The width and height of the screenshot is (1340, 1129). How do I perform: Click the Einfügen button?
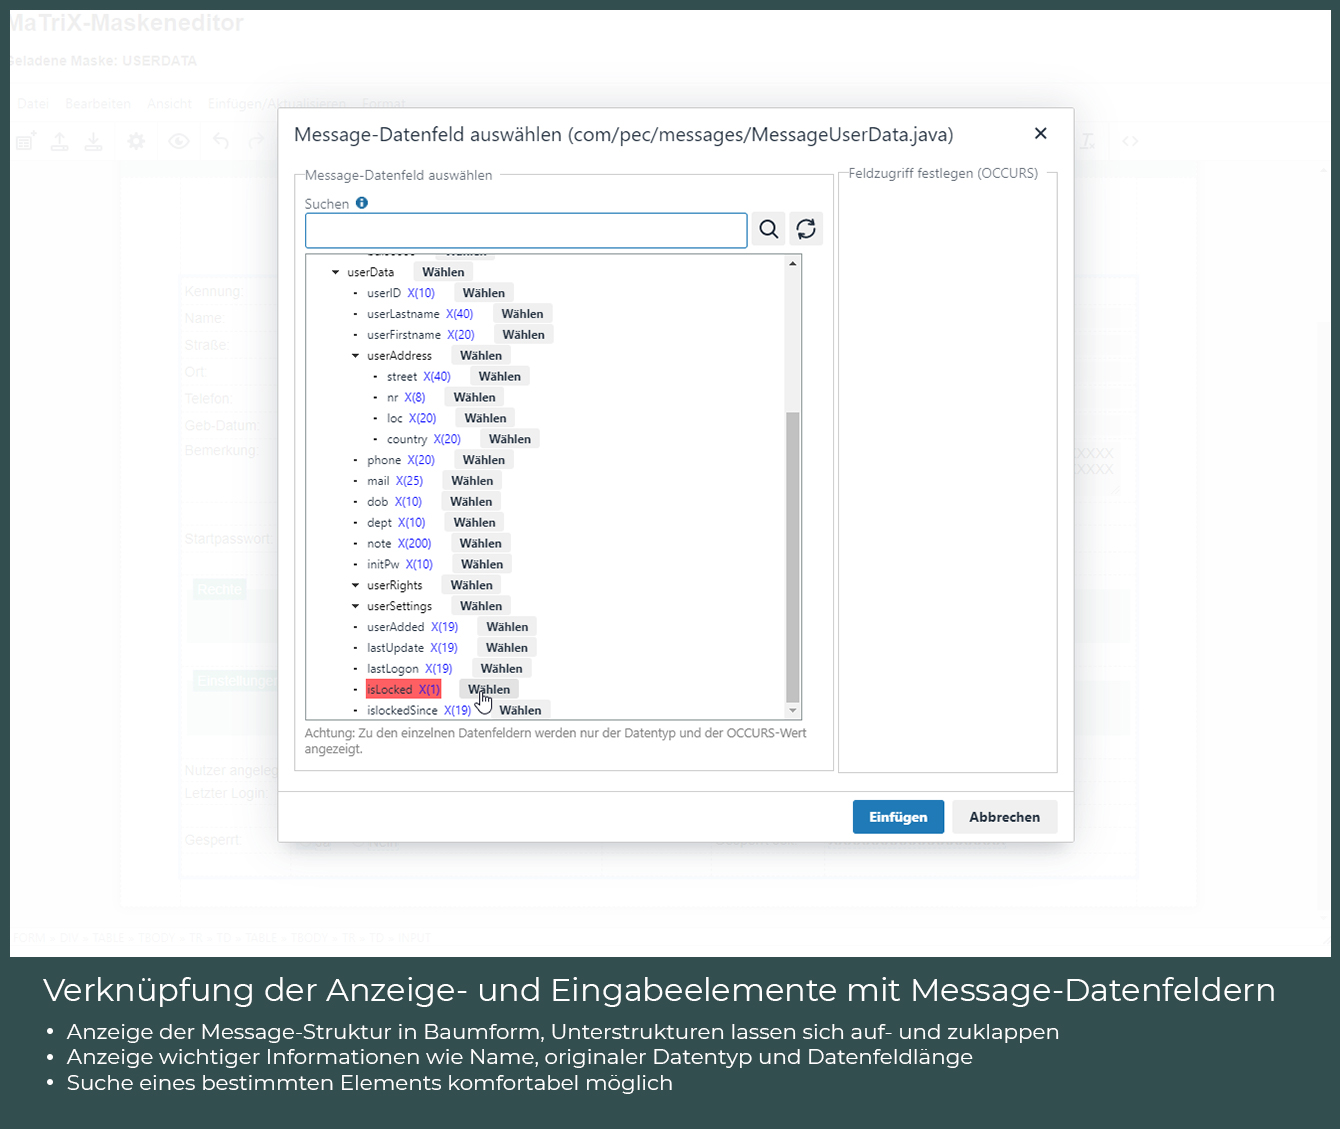pos(897,817)
